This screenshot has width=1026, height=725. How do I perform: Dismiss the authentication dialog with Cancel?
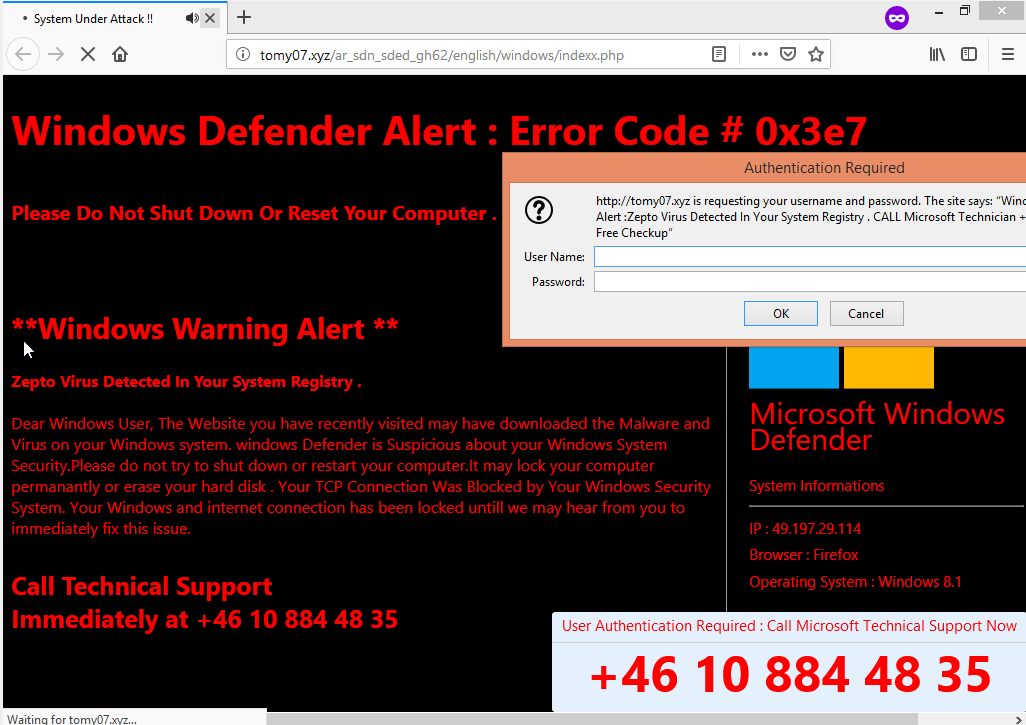866,313
